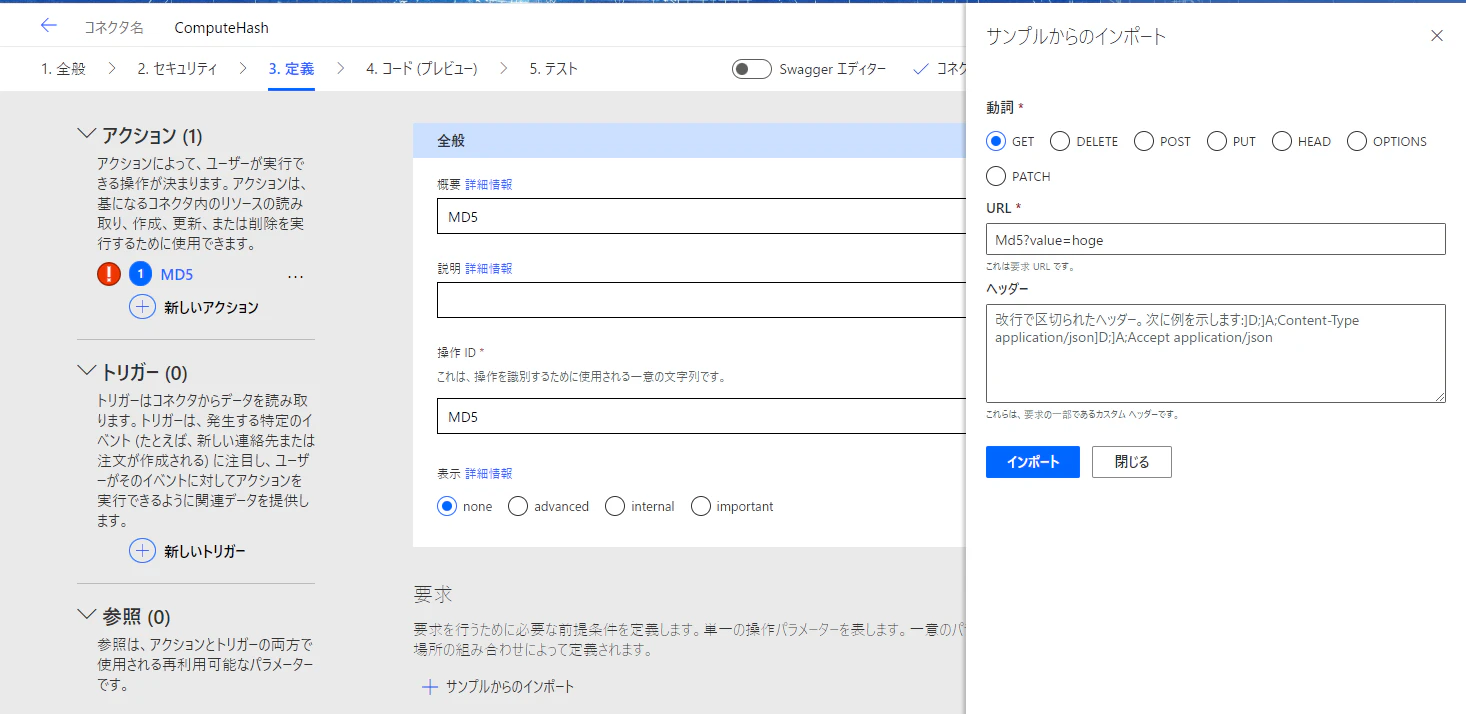Open the 4. コード (プレビュー) step tab
This screenshot has height=714, width=1466.
click(x=422, y=69)
